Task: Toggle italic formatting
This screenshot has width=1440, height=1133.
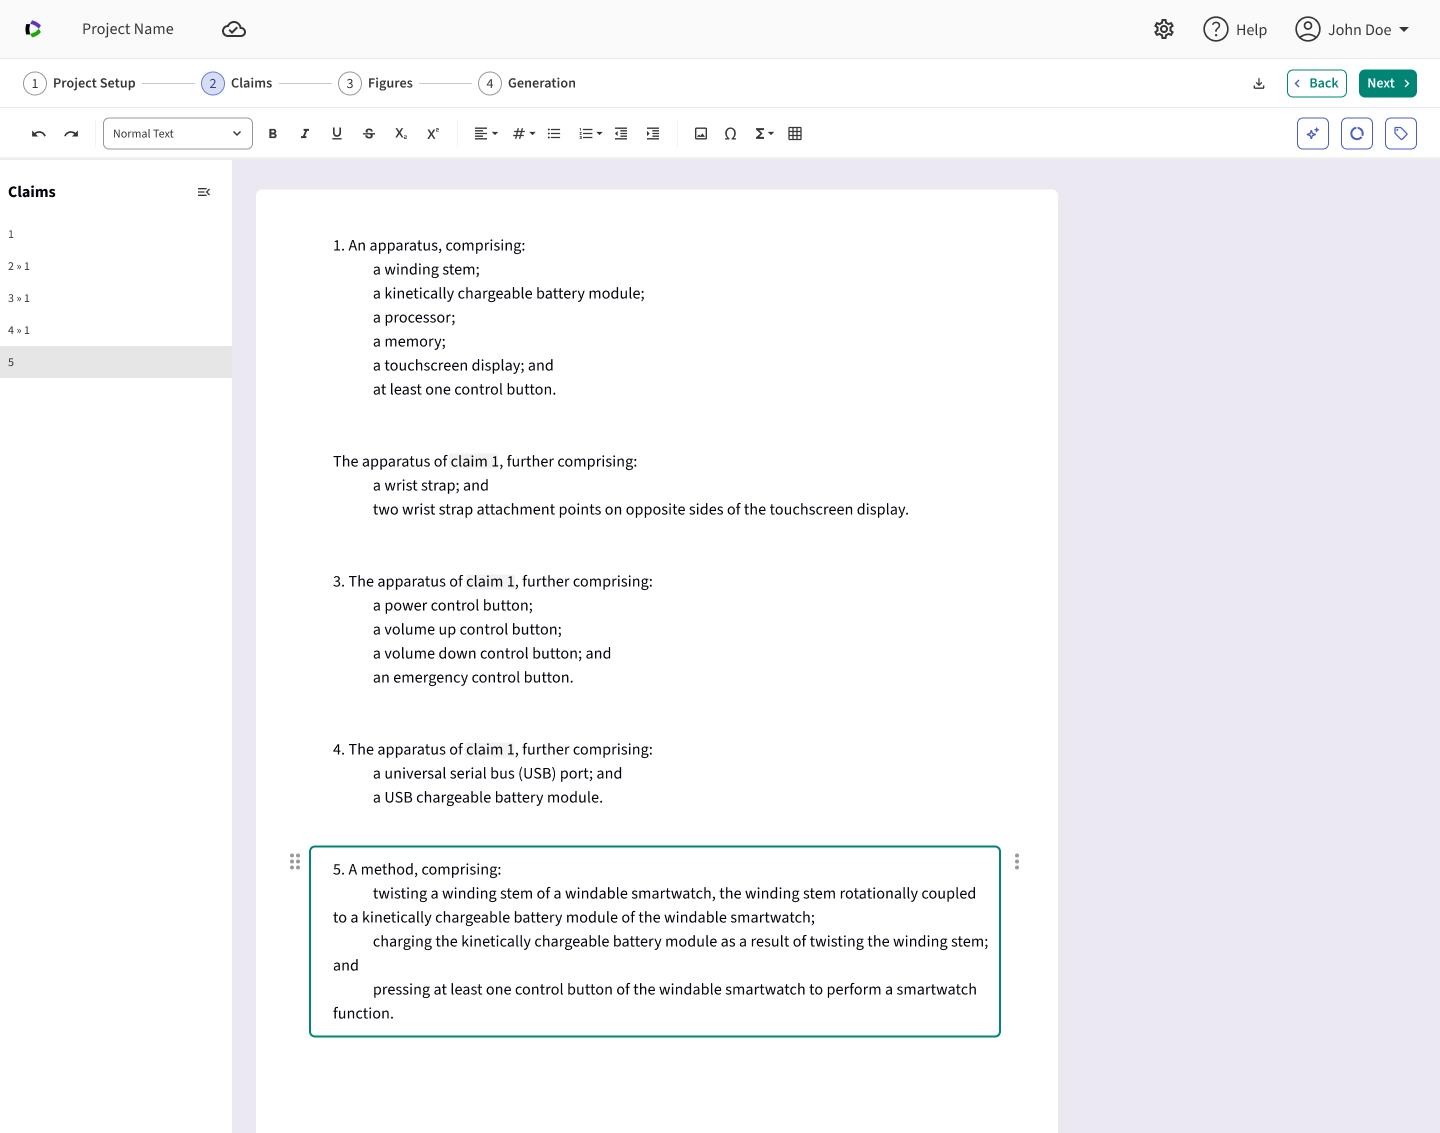Action: (305, 134)
